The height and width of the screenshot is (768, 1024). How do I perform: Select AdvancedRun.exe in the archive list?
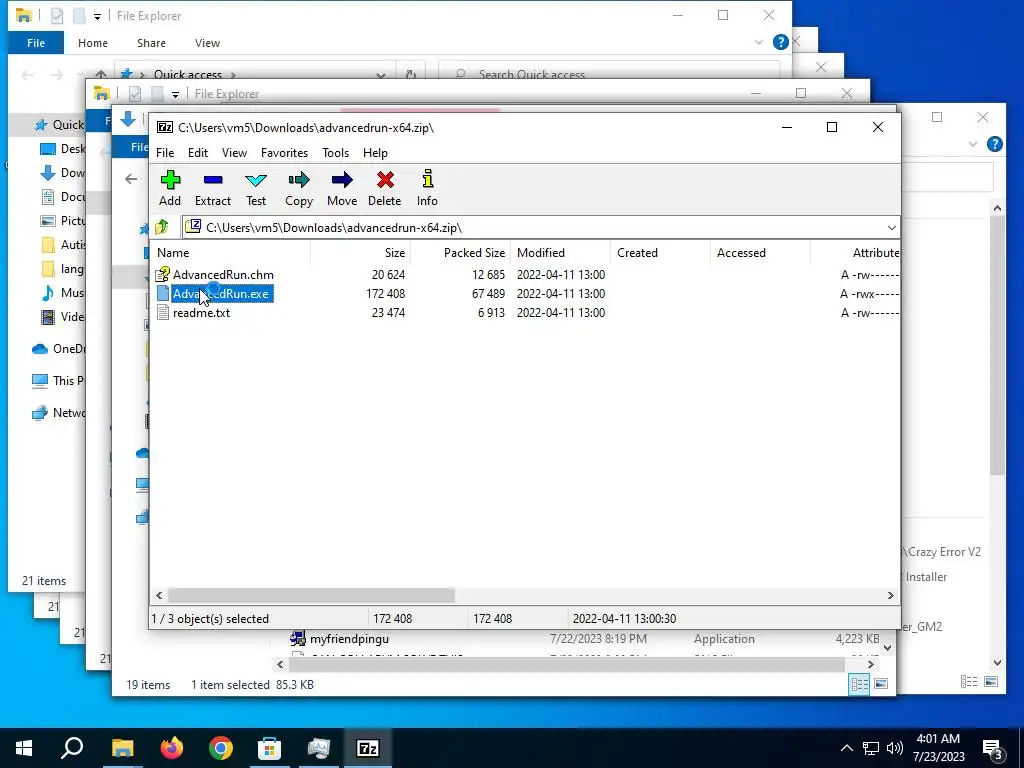pos(221,294)
